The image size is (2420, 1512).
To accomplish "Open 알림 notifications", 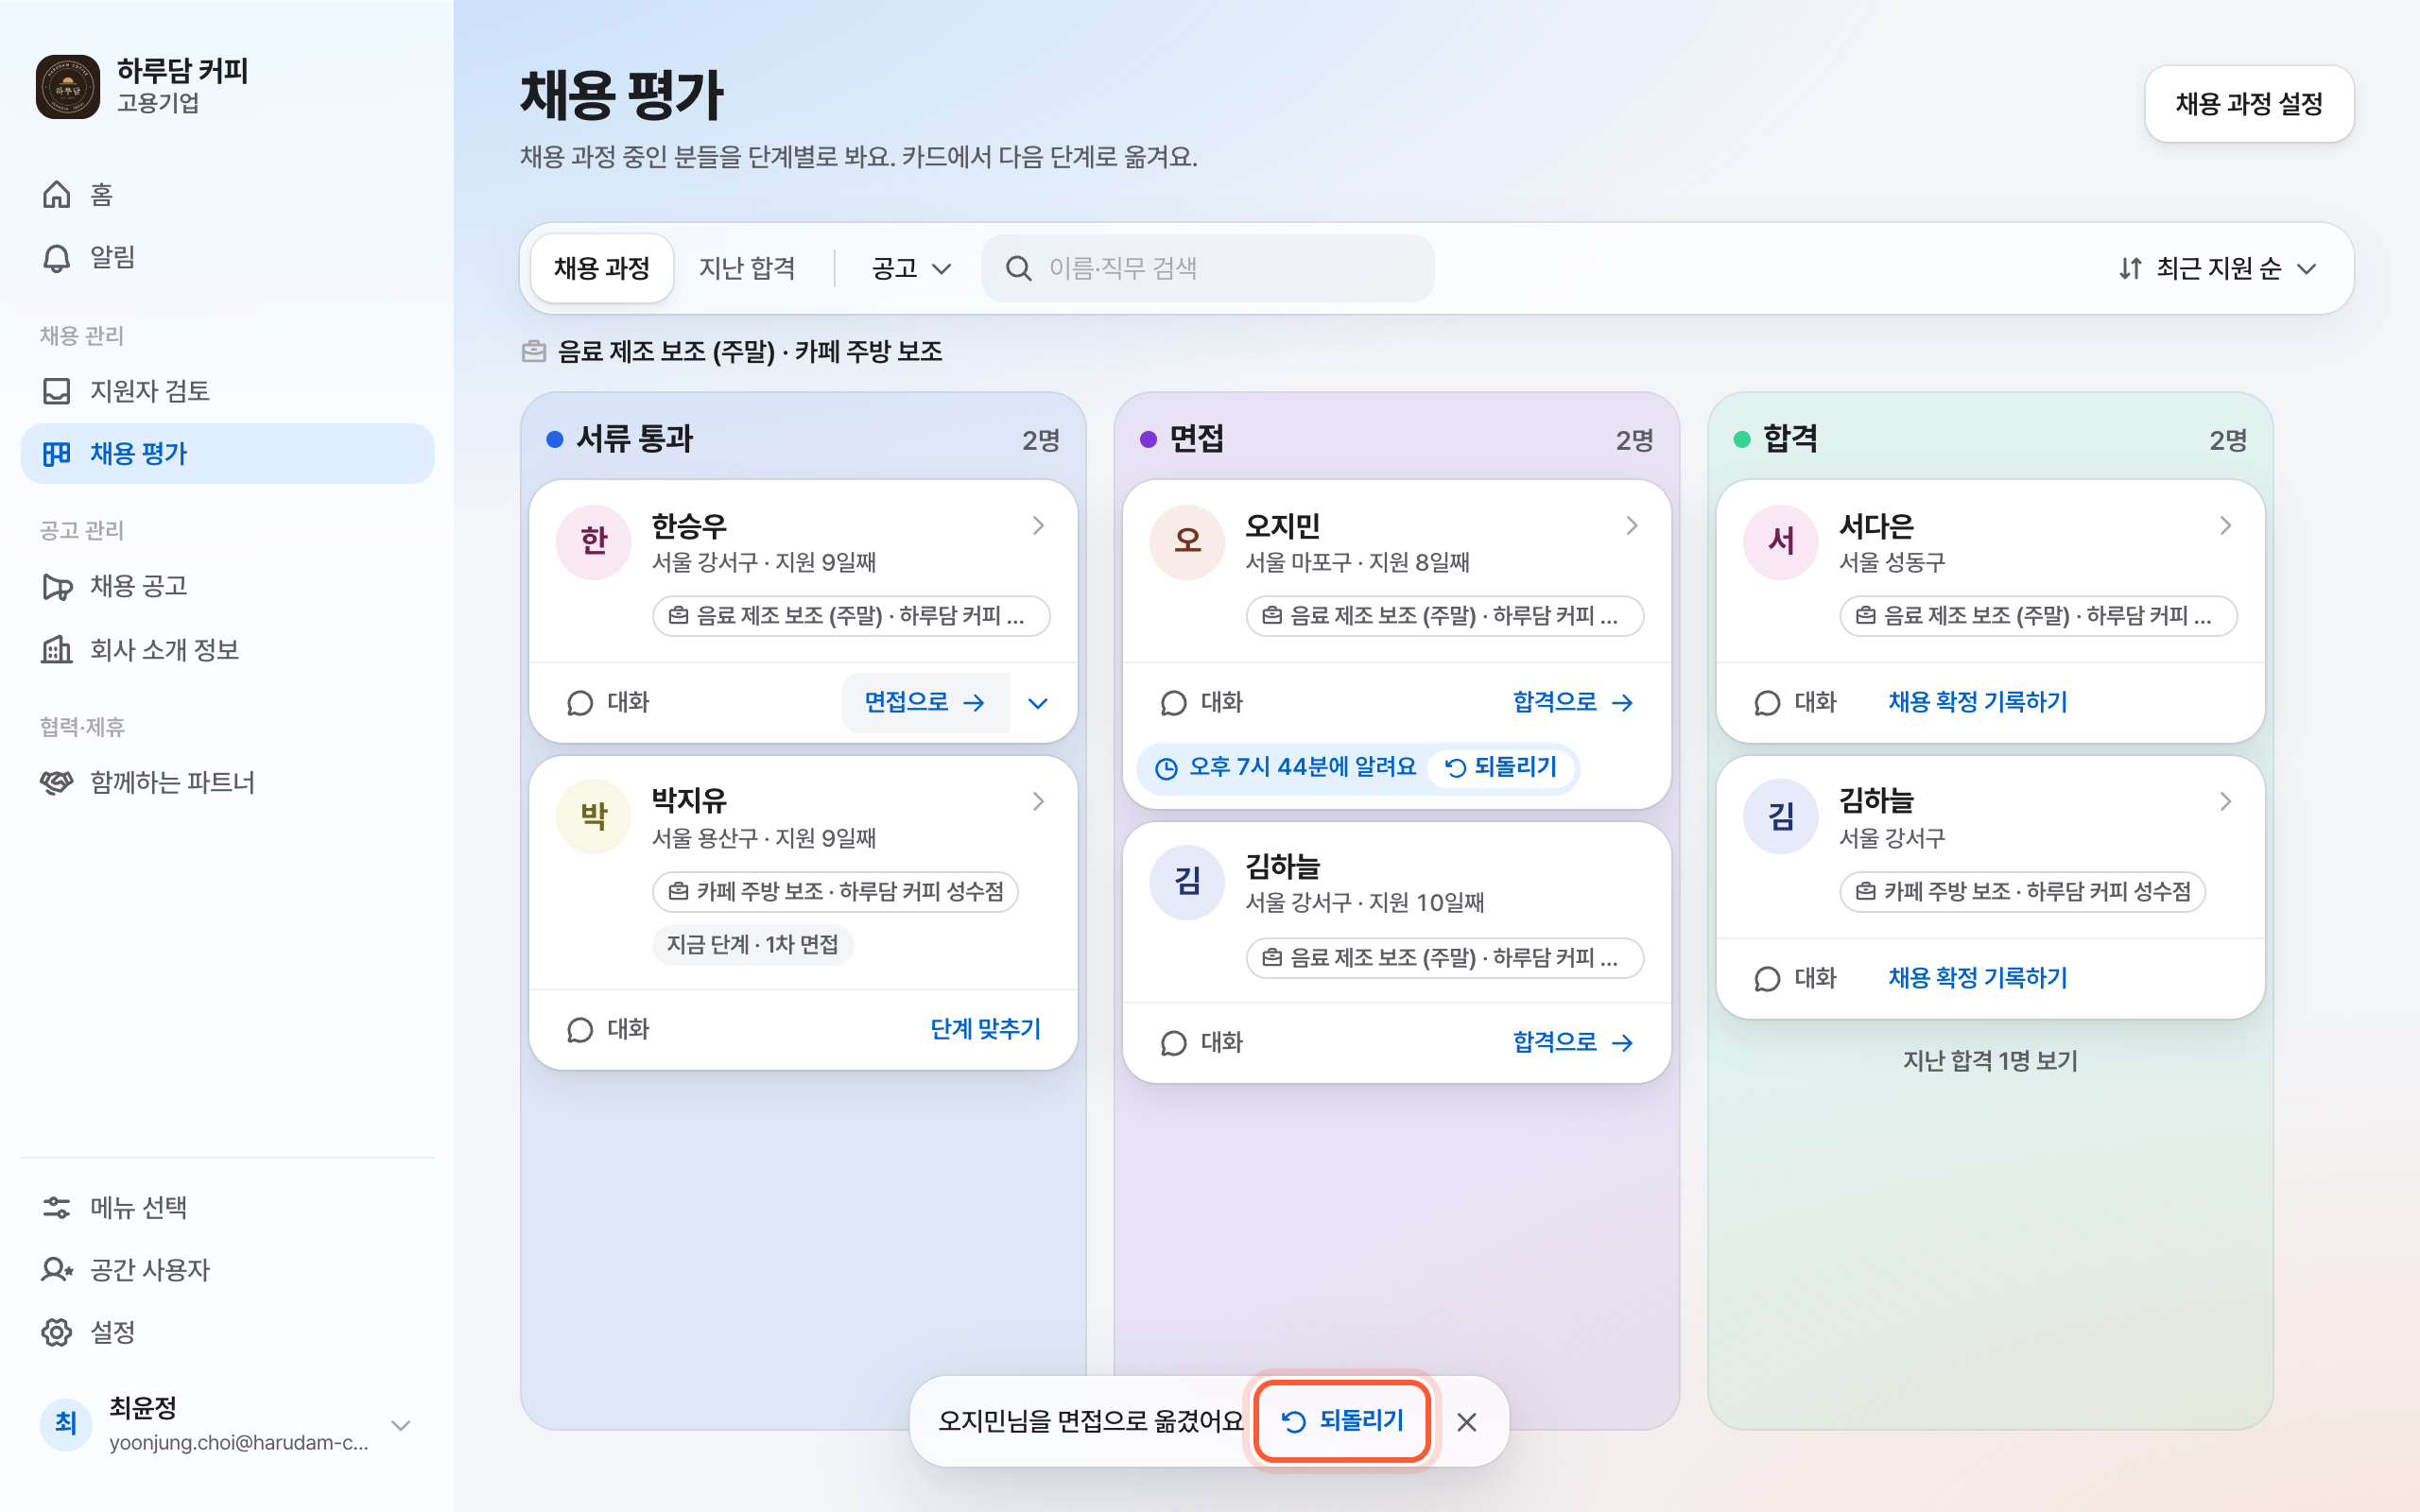I will pyautogui.click(x=227, y=257).
